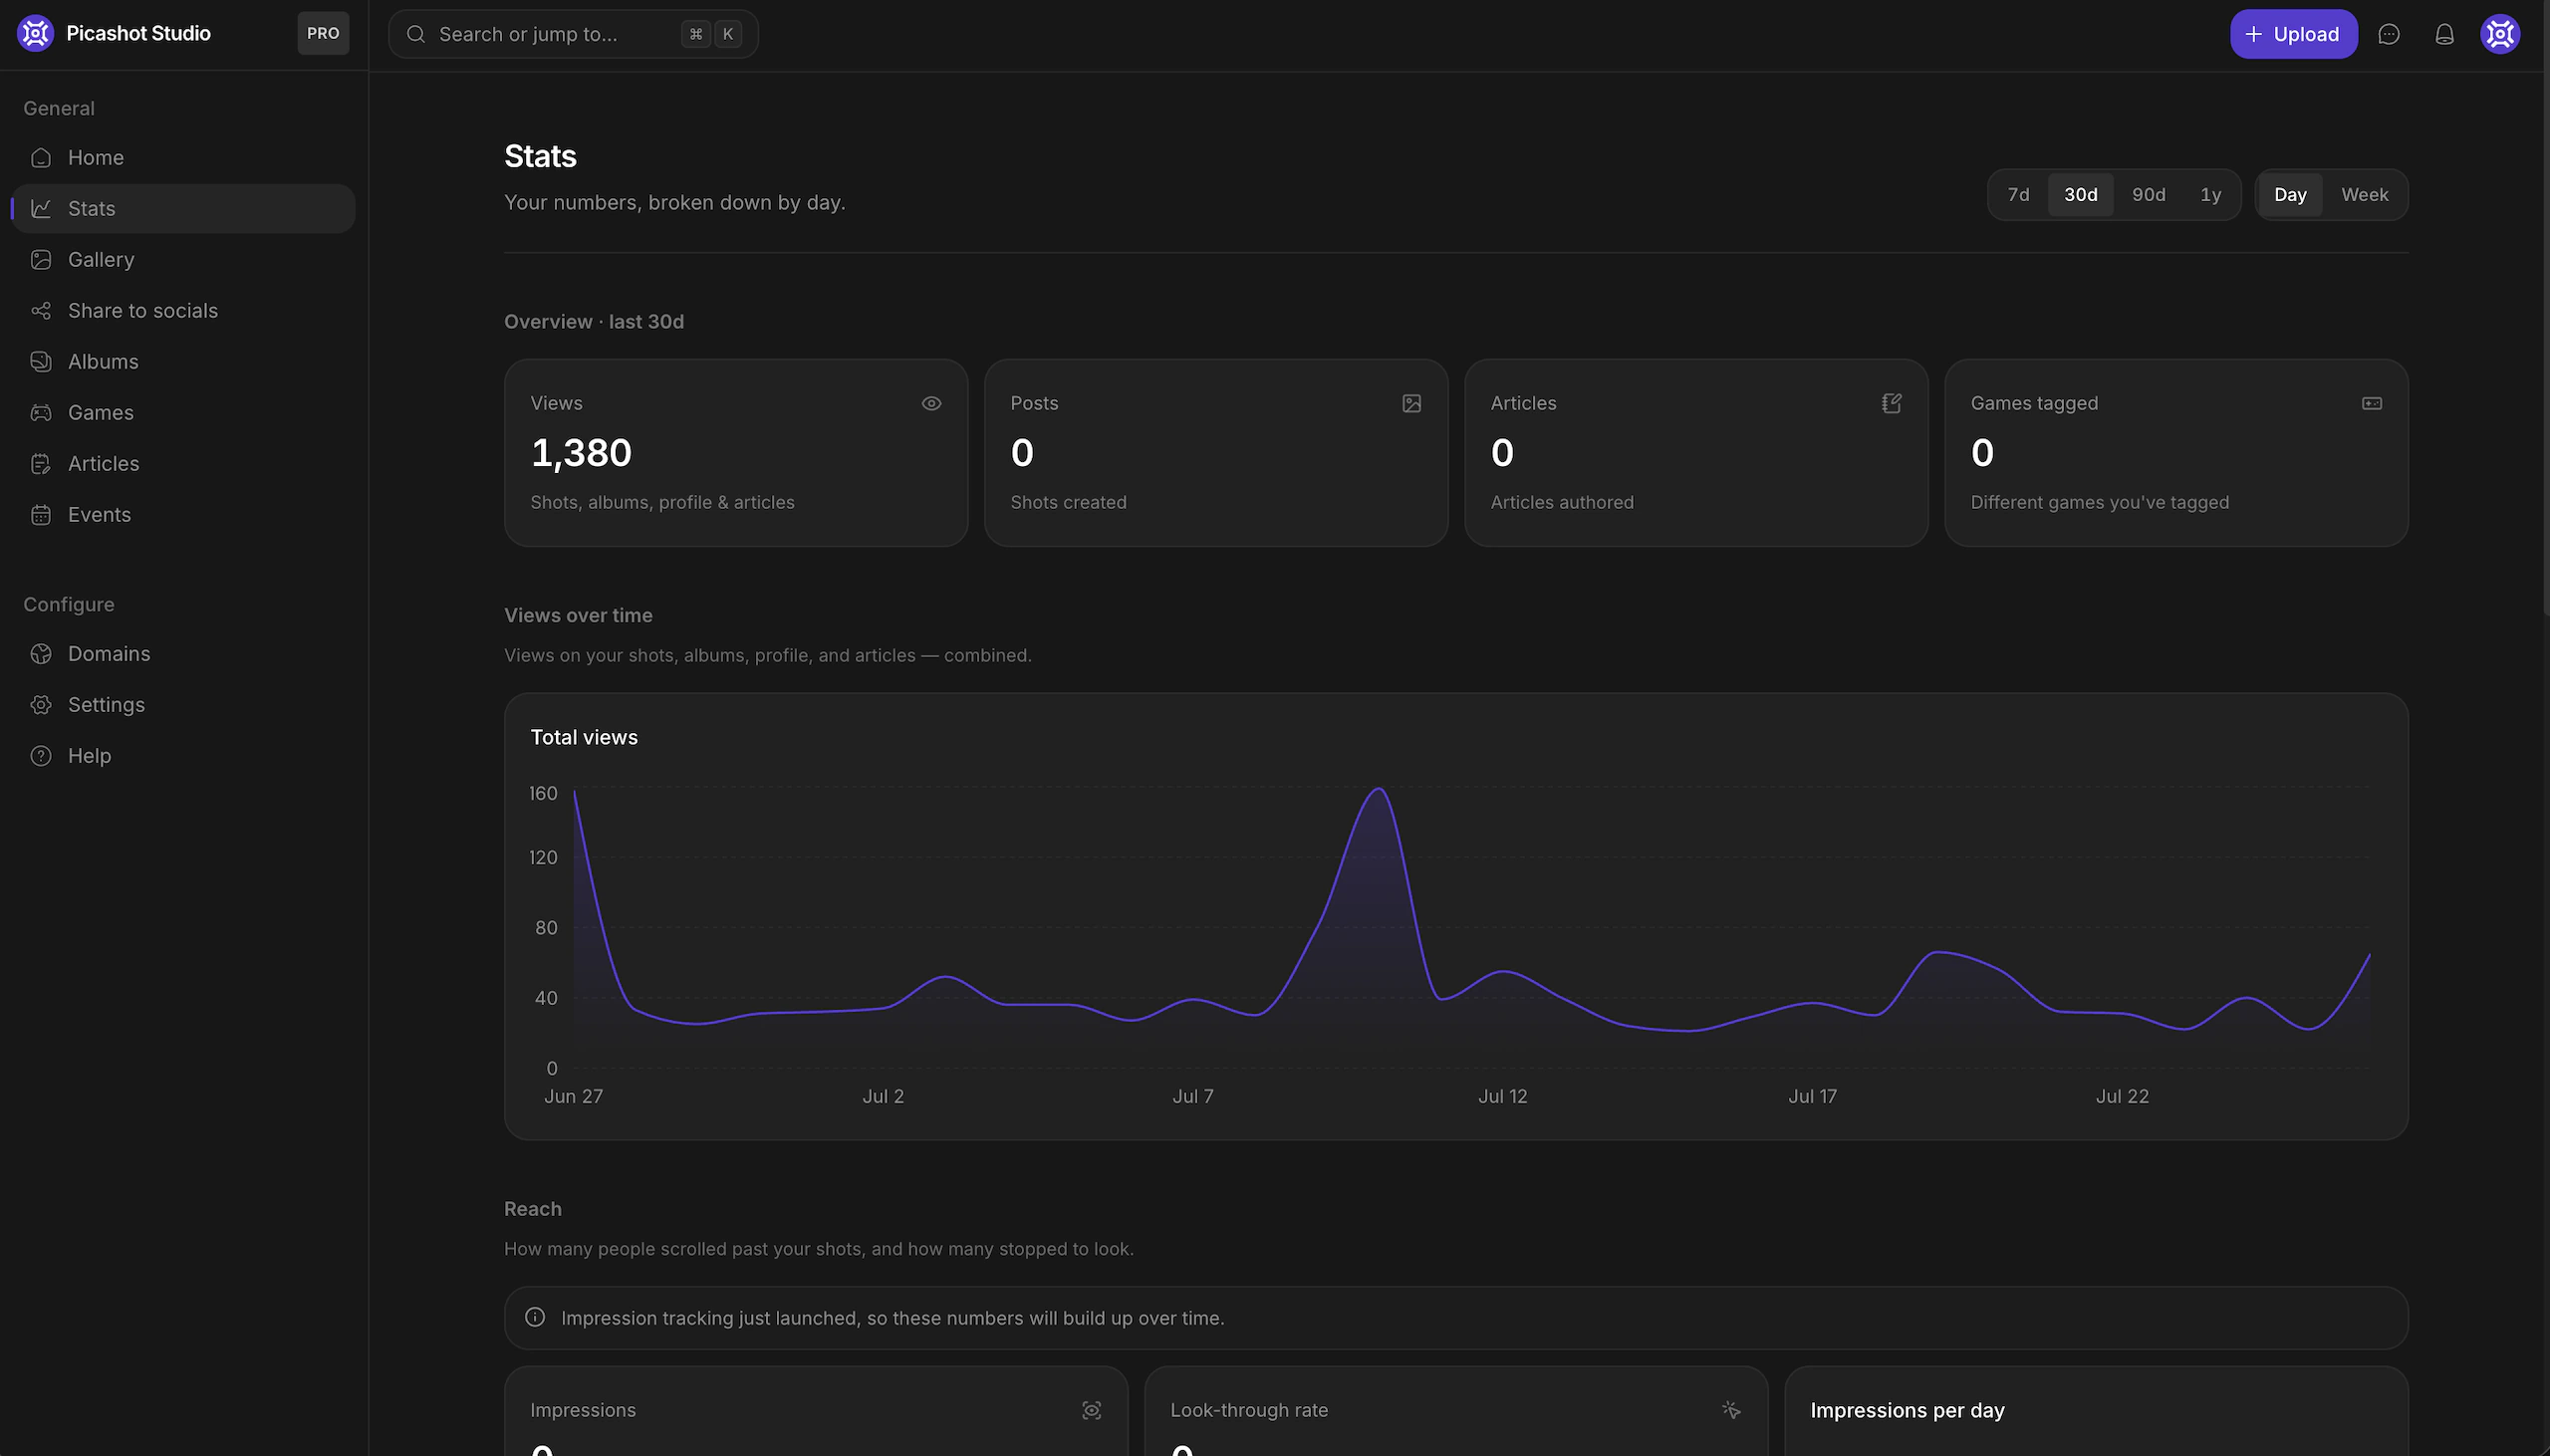Click the Total views chart title
2550x1456 pixels.
click(x=584, y=738)
